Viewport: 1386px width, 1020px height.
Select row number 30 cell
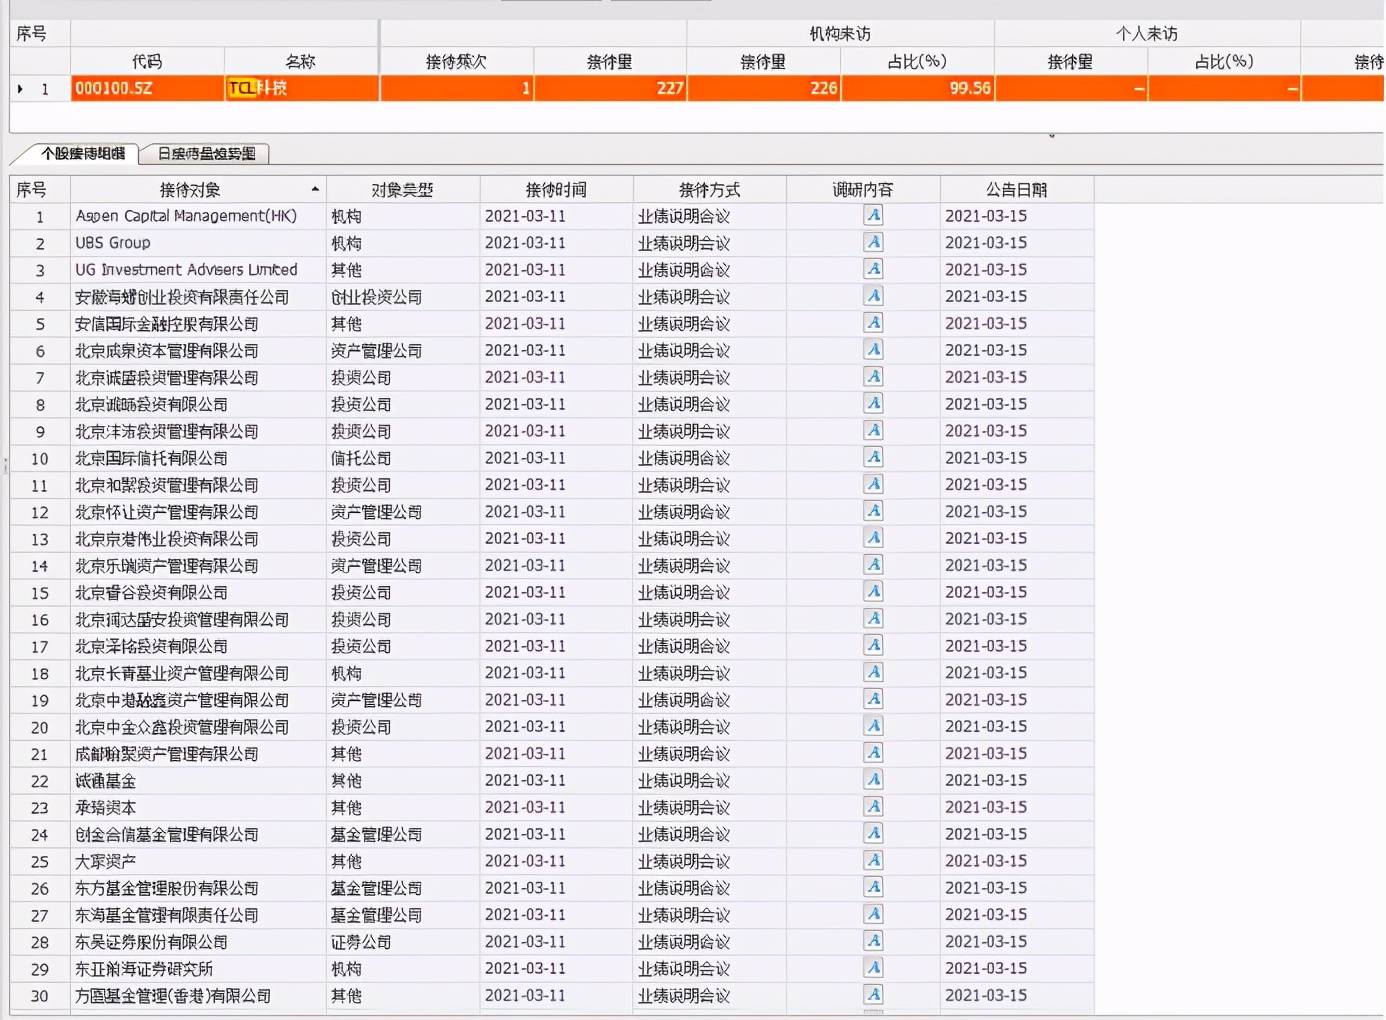[40, 995]
